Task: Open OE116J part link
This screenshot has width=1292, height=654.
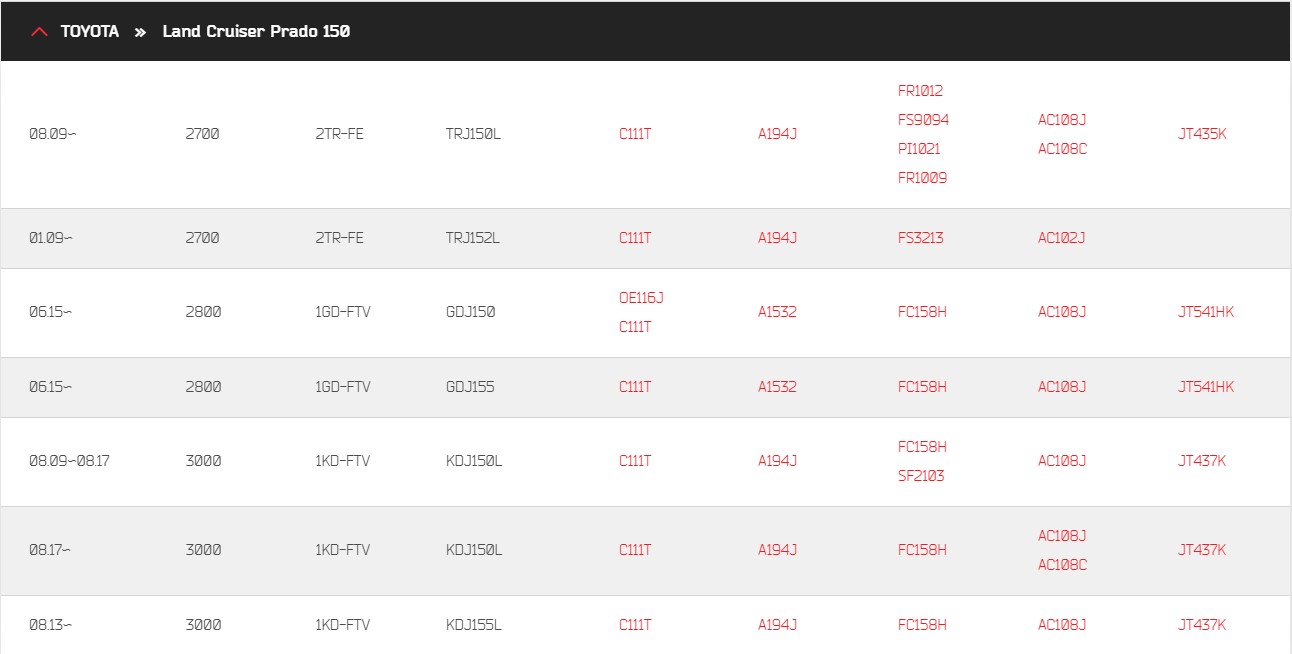Action: (641, 297)
